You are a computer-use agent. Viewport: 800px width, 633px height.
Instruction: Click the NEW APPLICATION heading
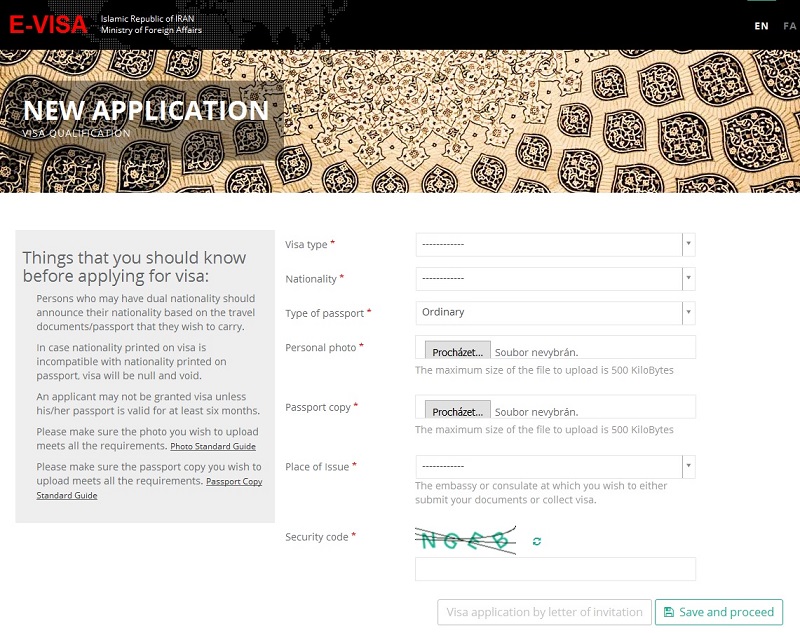[x=146, y=110]
